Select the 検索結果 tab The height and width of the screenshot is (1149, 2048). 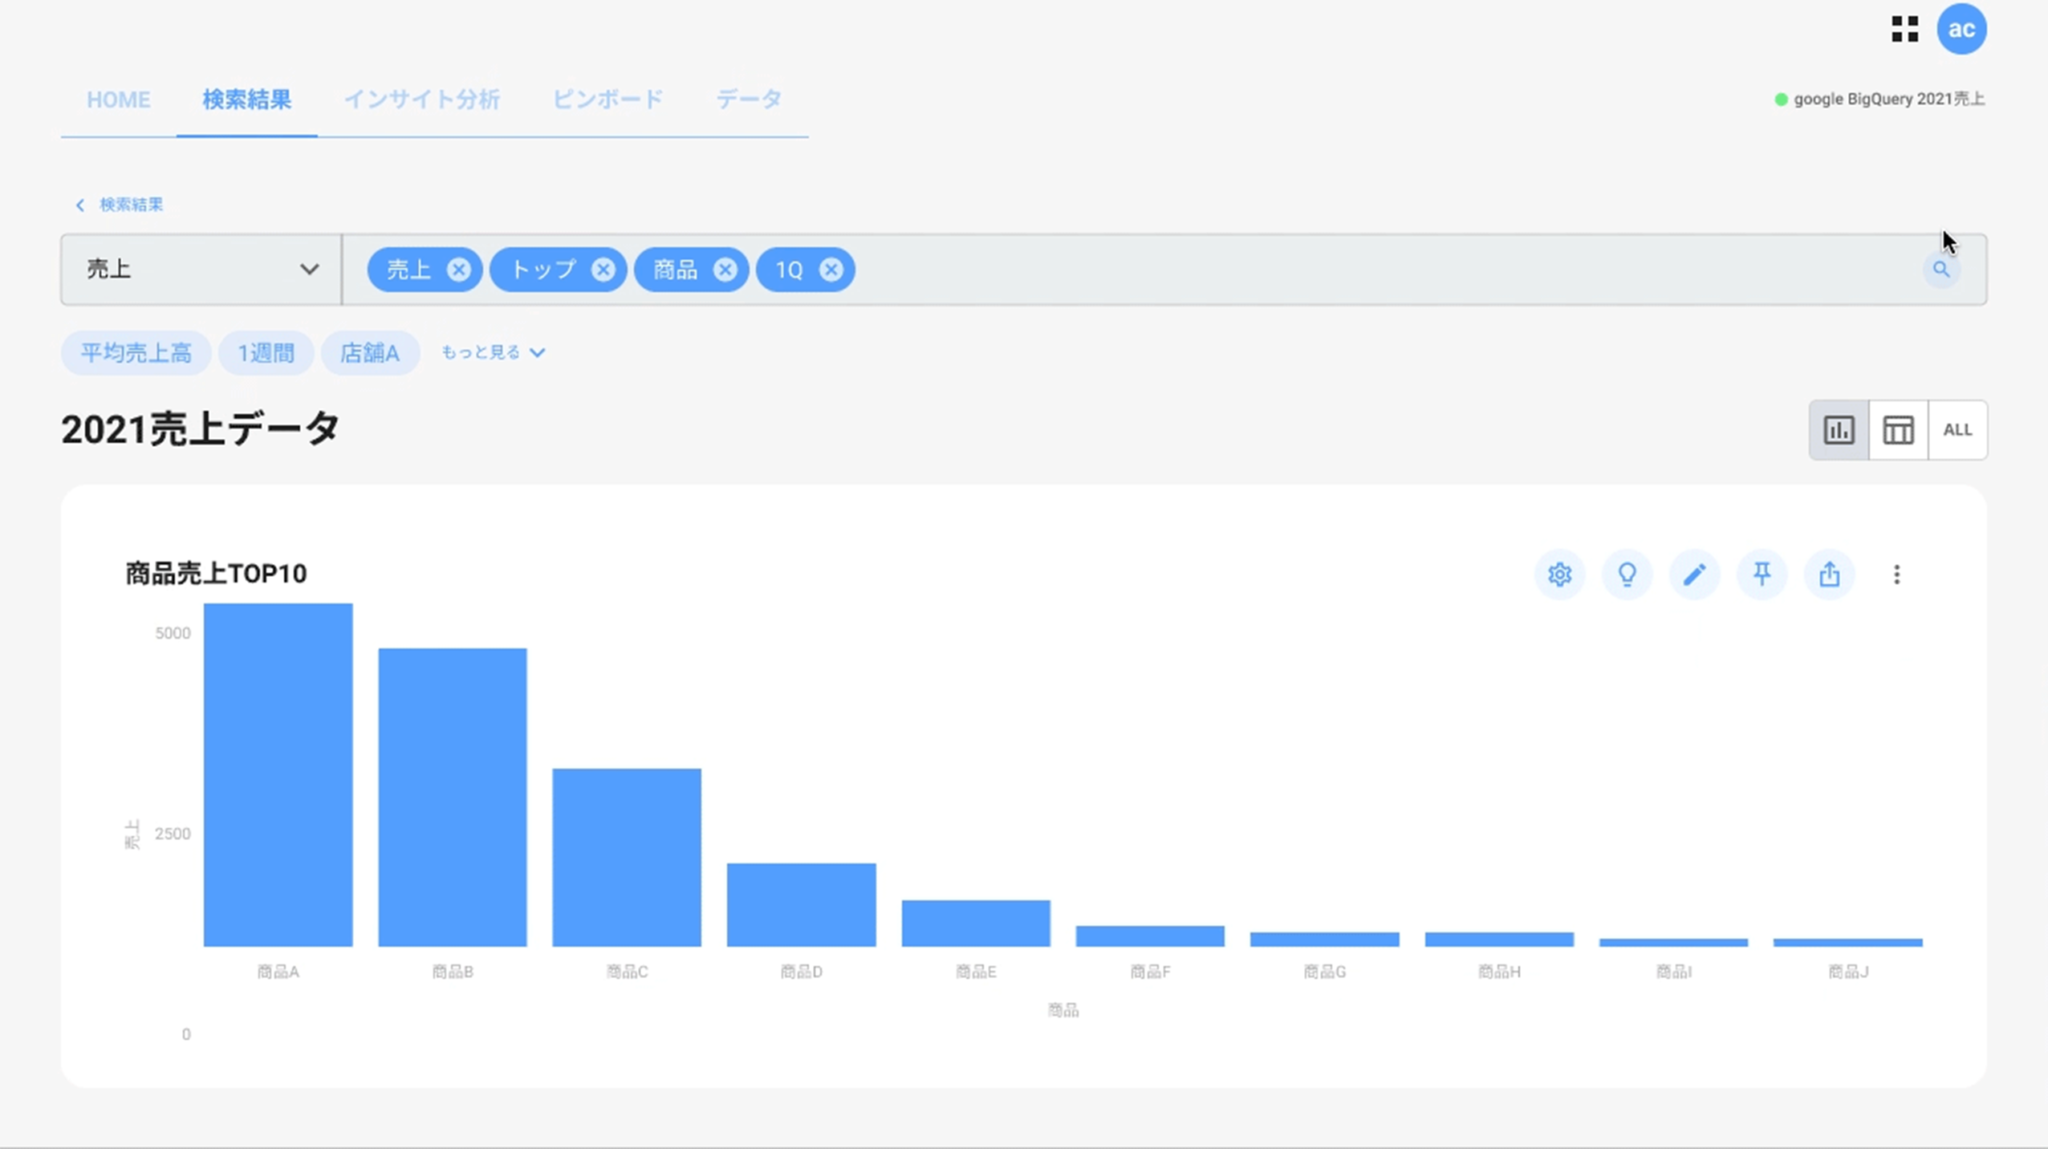coord(247,100)
